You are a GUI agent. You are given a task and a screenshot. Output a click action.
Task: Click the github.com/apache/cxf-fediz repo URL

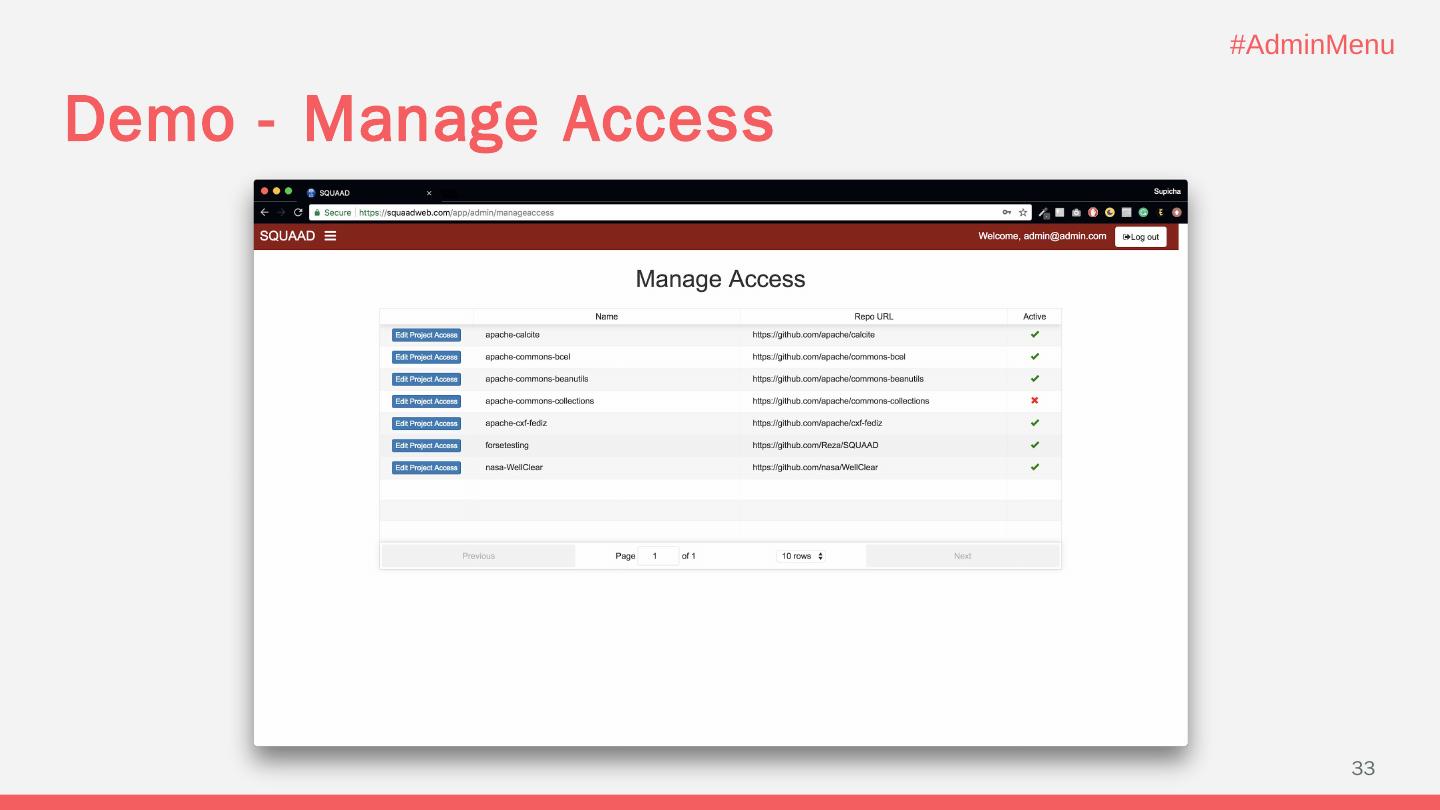point(817,423)
